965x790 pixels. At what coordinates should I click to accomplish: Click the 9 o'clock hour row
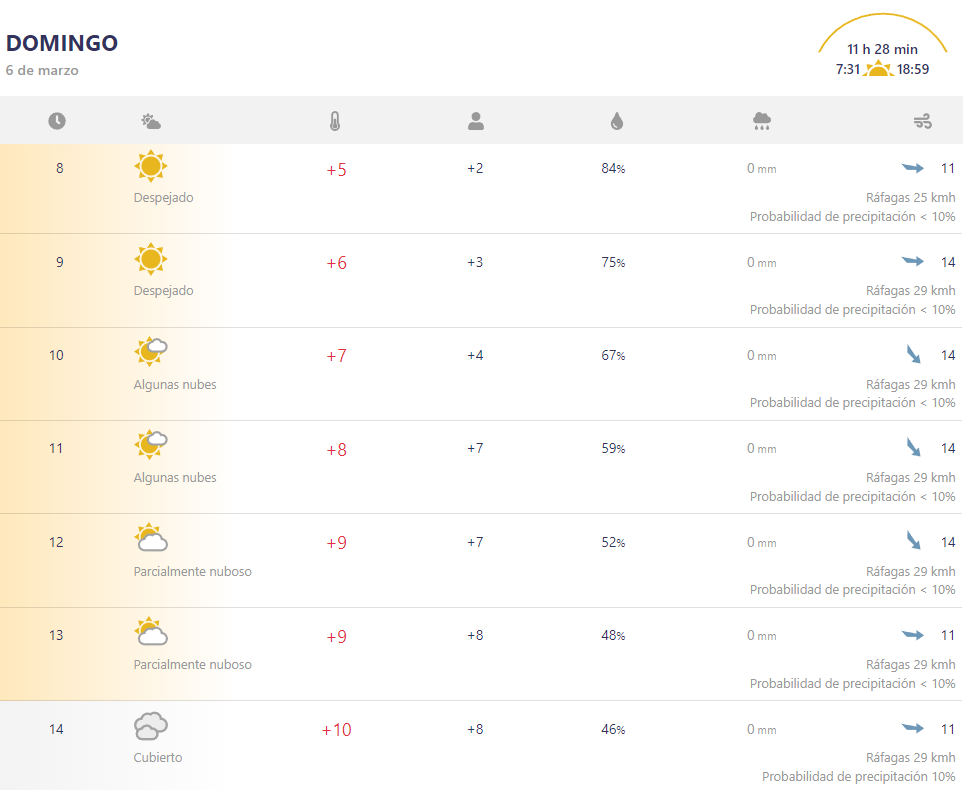60,262
